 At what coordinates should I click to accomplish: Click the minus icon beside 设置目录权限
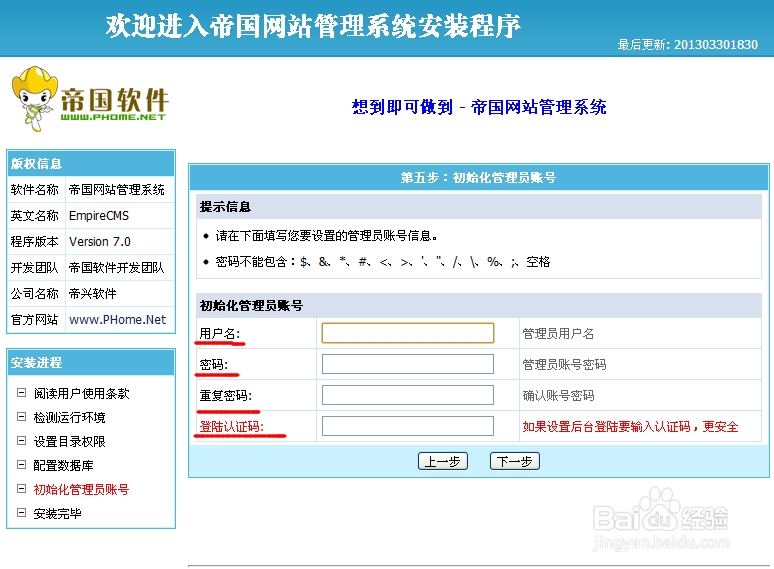[x=21, y=441]
